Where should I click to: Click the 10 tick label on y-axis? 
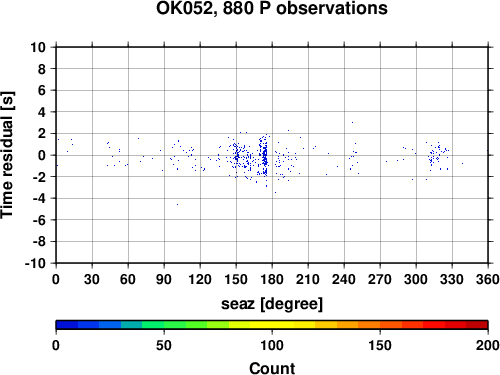click(x=38, y=47)
